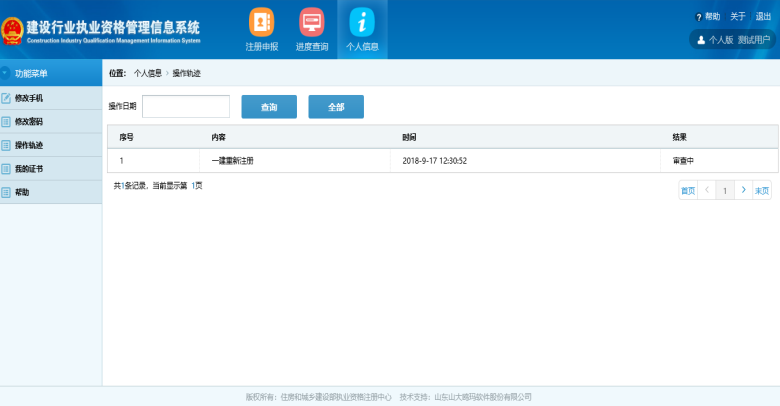Click the 操作日期 date input field
Viewport: 780px width, 406px height.
pos(186,106)
